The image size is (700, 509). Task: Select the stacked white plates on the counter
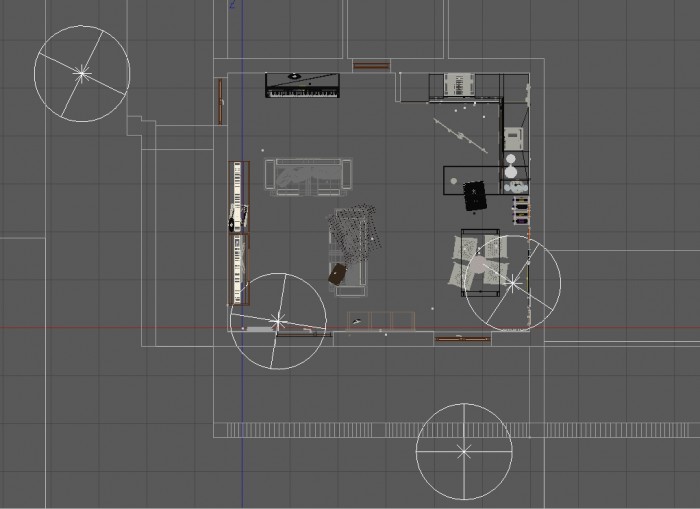[x=511, y=166]
